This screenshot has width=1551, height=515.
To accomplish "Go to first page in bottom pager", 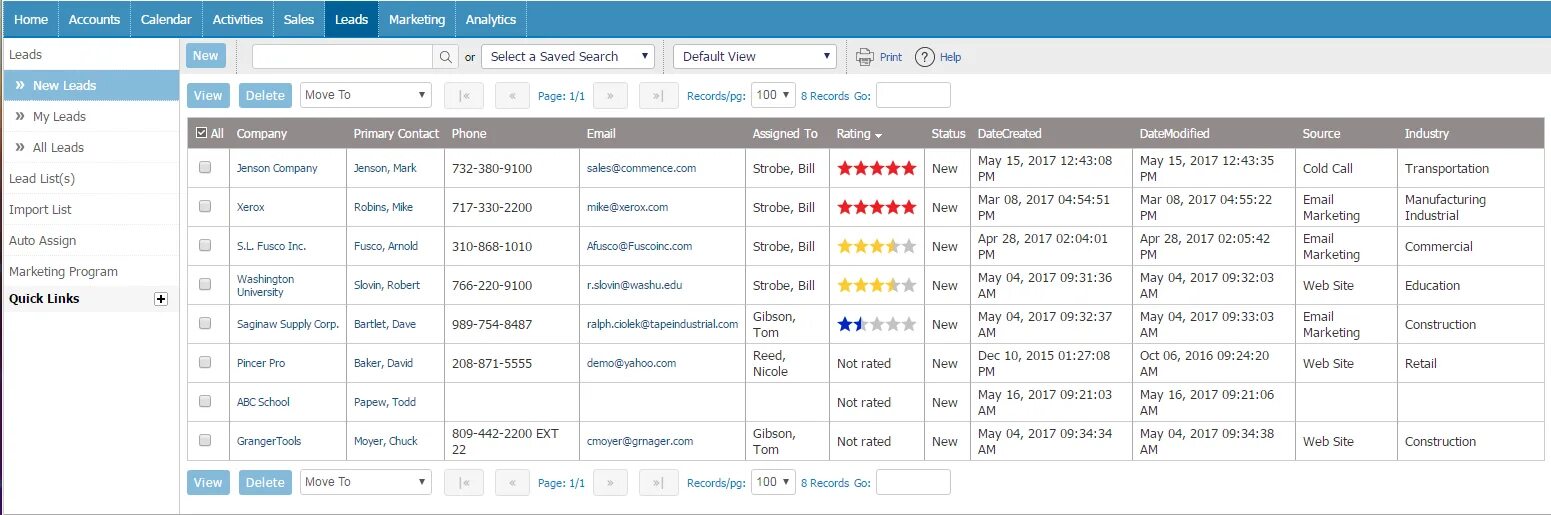I will pos(464,482).
